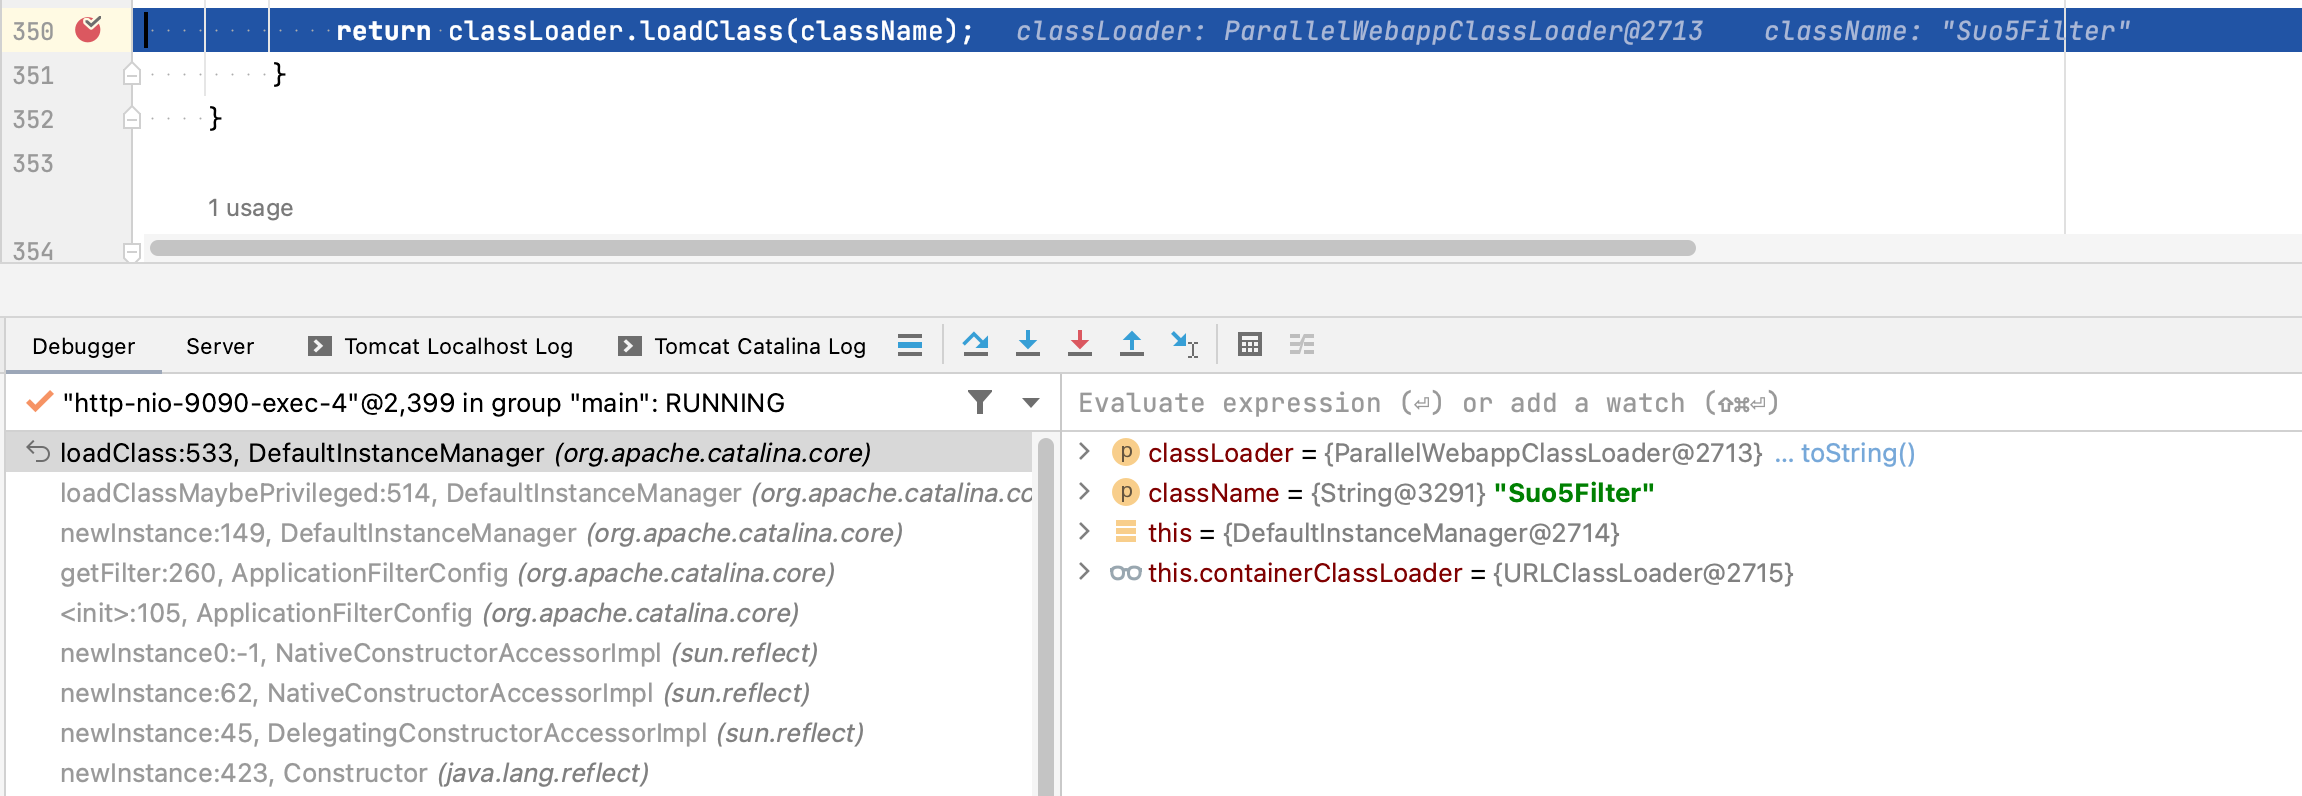Click the Evaluate expression input field
This screenshot has width=2302, height=796.
1680,403
